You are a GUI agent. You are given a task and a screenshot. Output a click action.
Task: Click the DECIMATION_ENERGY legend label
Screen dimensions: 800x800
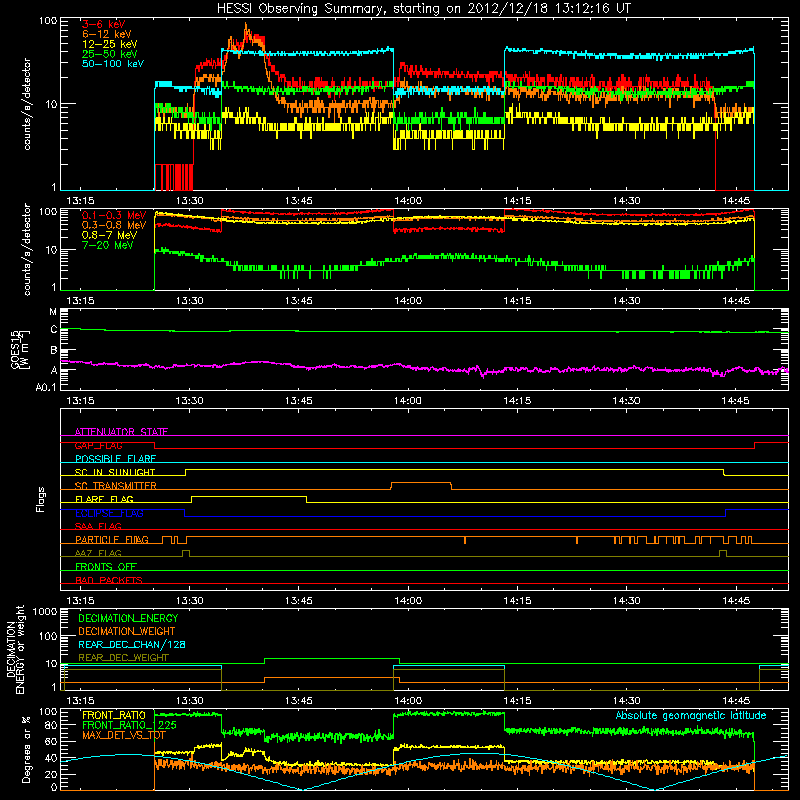128,618
